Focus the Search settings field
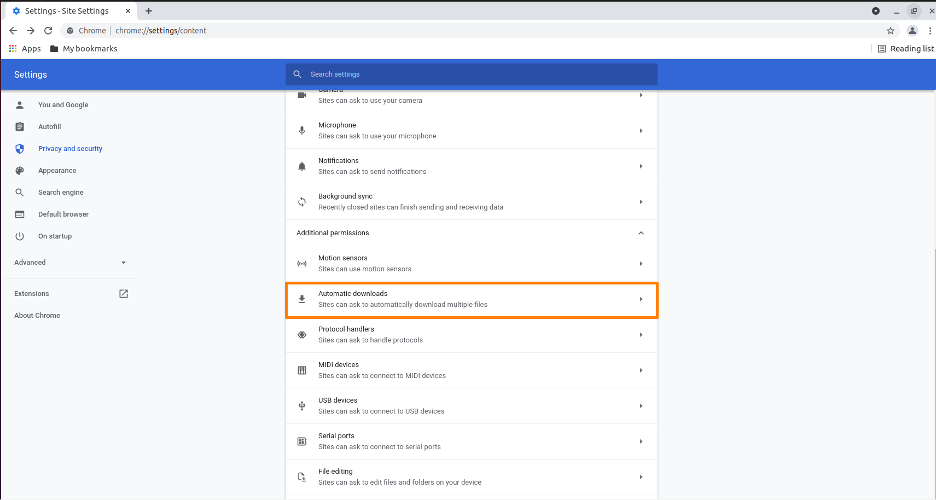936x500 pixels. [472, 75]
